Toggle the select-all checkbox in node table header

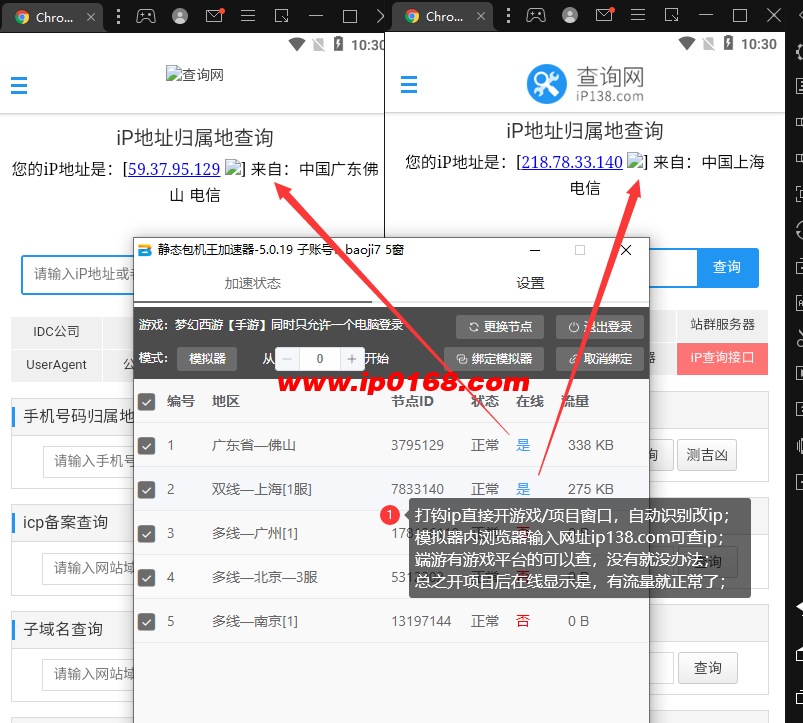[x=146, y=402]
